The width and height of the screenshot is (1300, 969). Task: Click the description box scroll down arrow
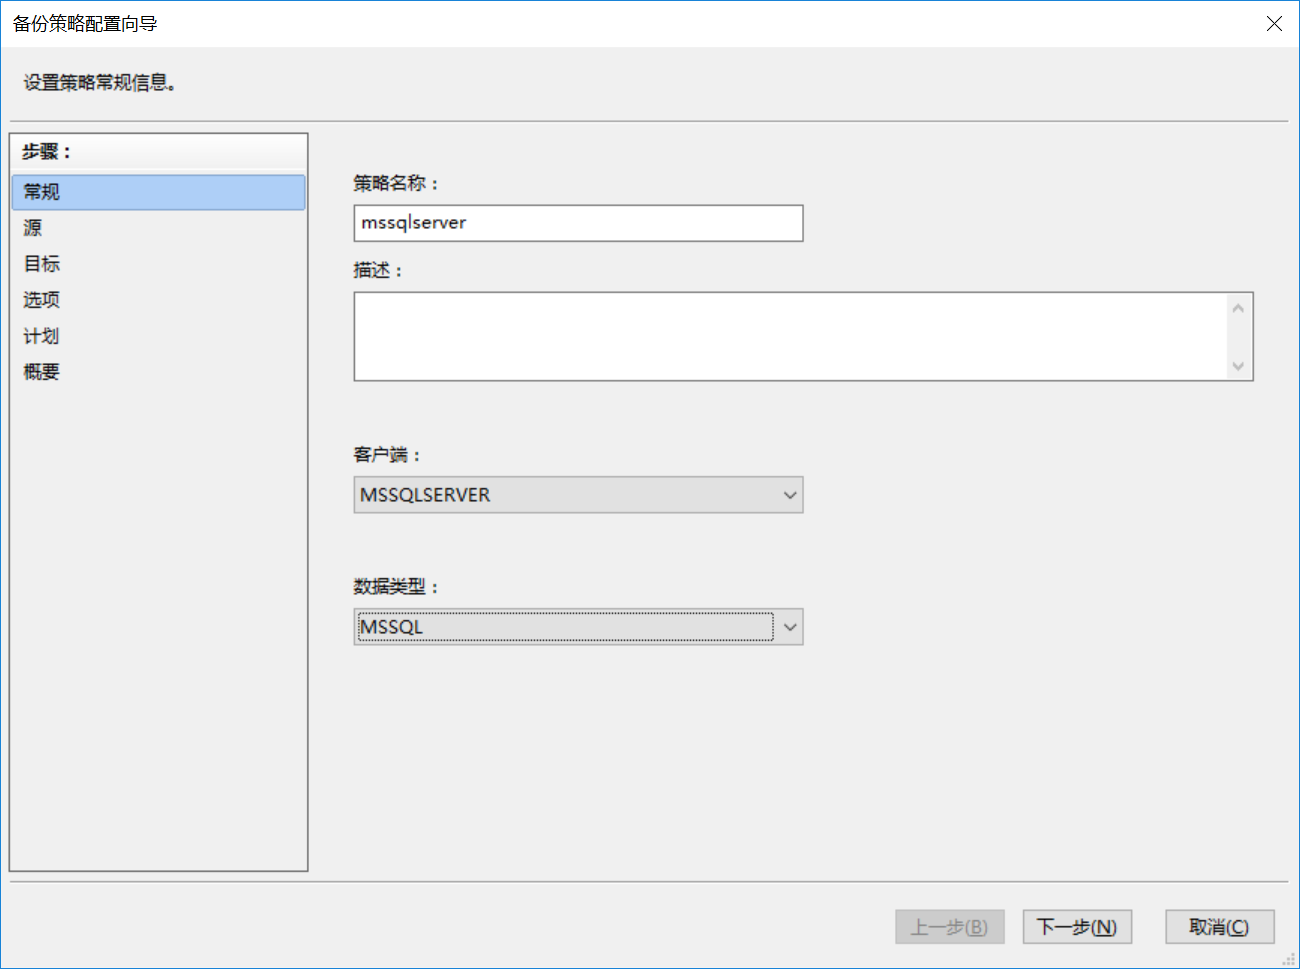pyautogui.click(x=1238, y=366)
